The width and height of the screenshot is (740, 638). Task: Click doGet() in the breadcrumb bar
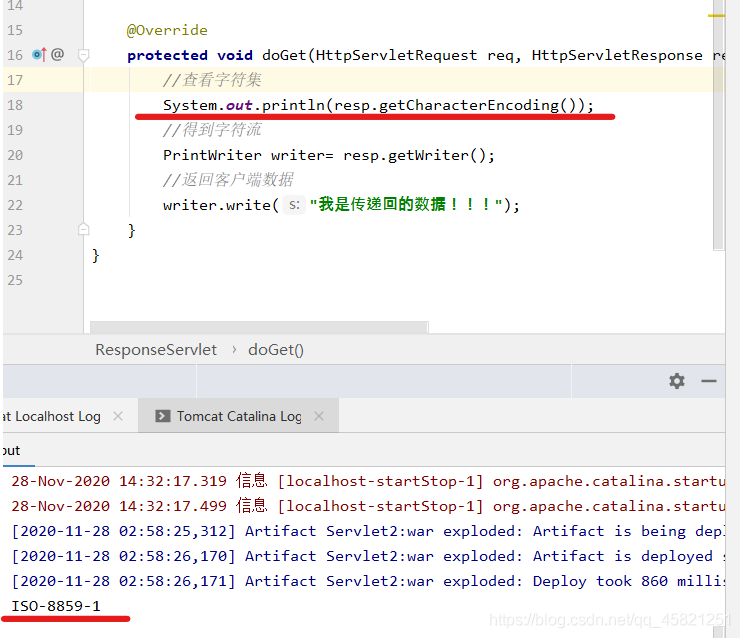[x=276, y=350]
